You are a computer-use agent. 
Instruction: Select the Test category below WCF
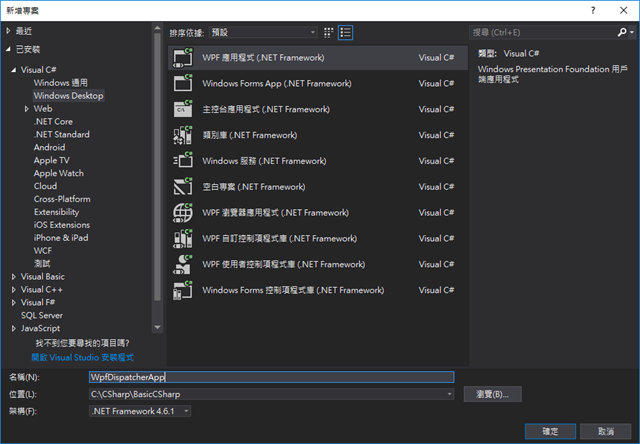tap(42, 264)
